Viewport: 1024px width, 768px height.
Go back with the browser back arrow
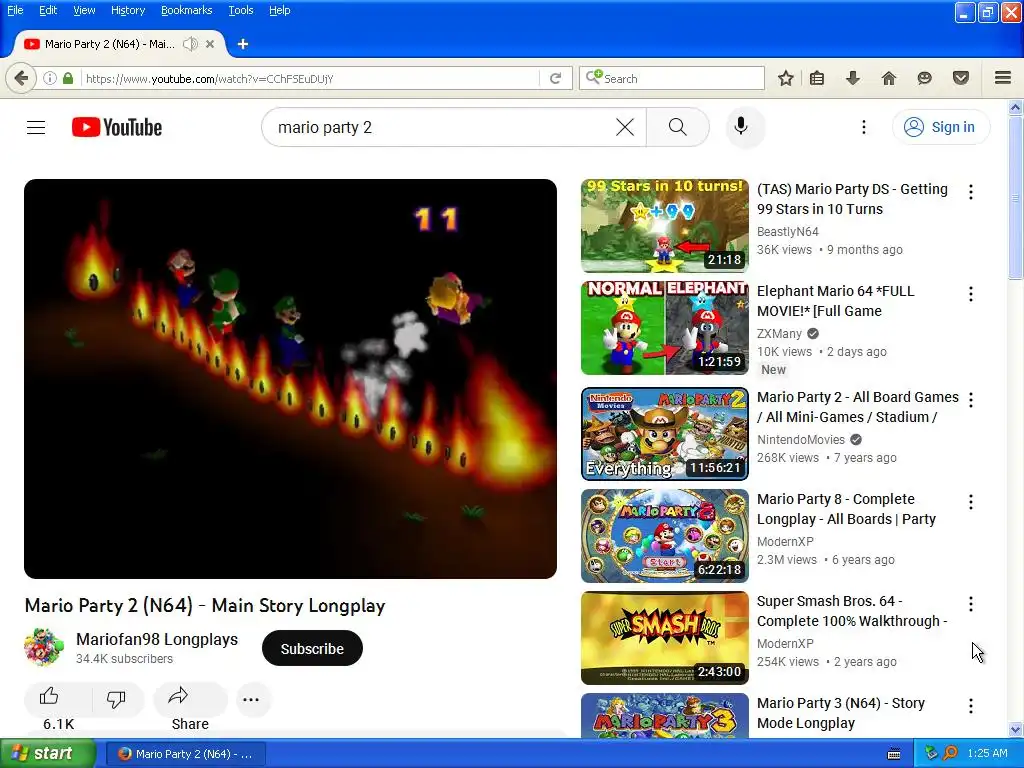(x=21, y=78)
